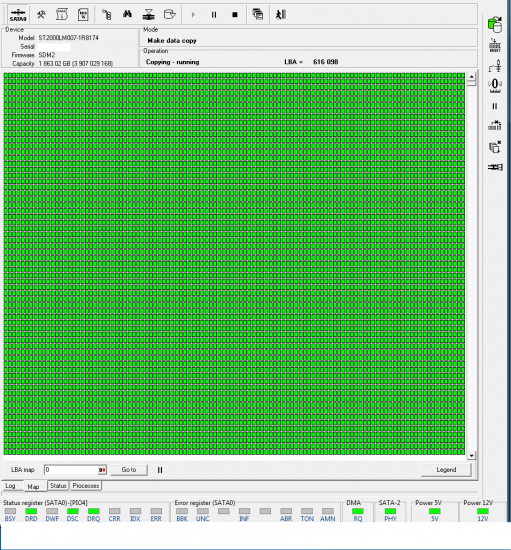
Task: Click the SATA0 port selector icon
Action: pyautogui.click(x=18, y=15)
